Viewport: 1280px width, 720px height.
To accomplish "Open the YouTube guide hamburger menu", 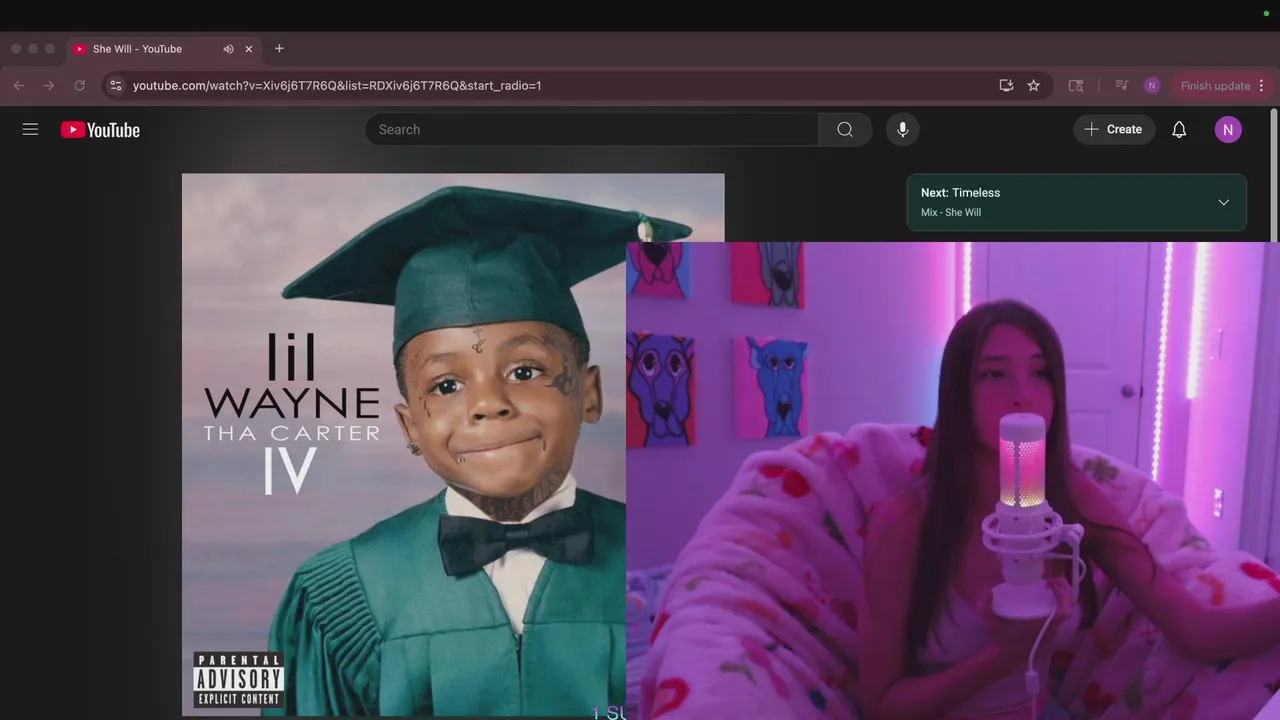I will pyautogui.click(x=30, y=129).
